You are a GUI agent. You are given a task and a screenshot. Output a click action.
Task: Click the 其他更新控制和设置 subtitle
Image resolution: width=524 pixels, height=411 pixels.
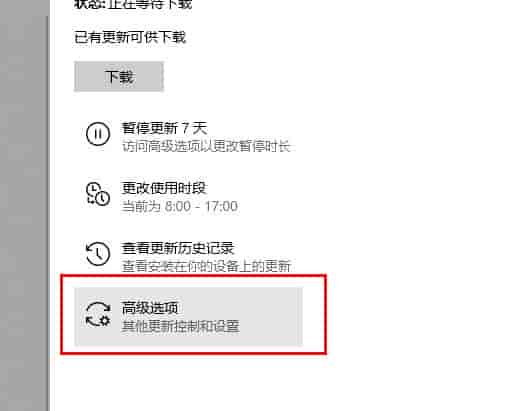[x=180, y=326]
